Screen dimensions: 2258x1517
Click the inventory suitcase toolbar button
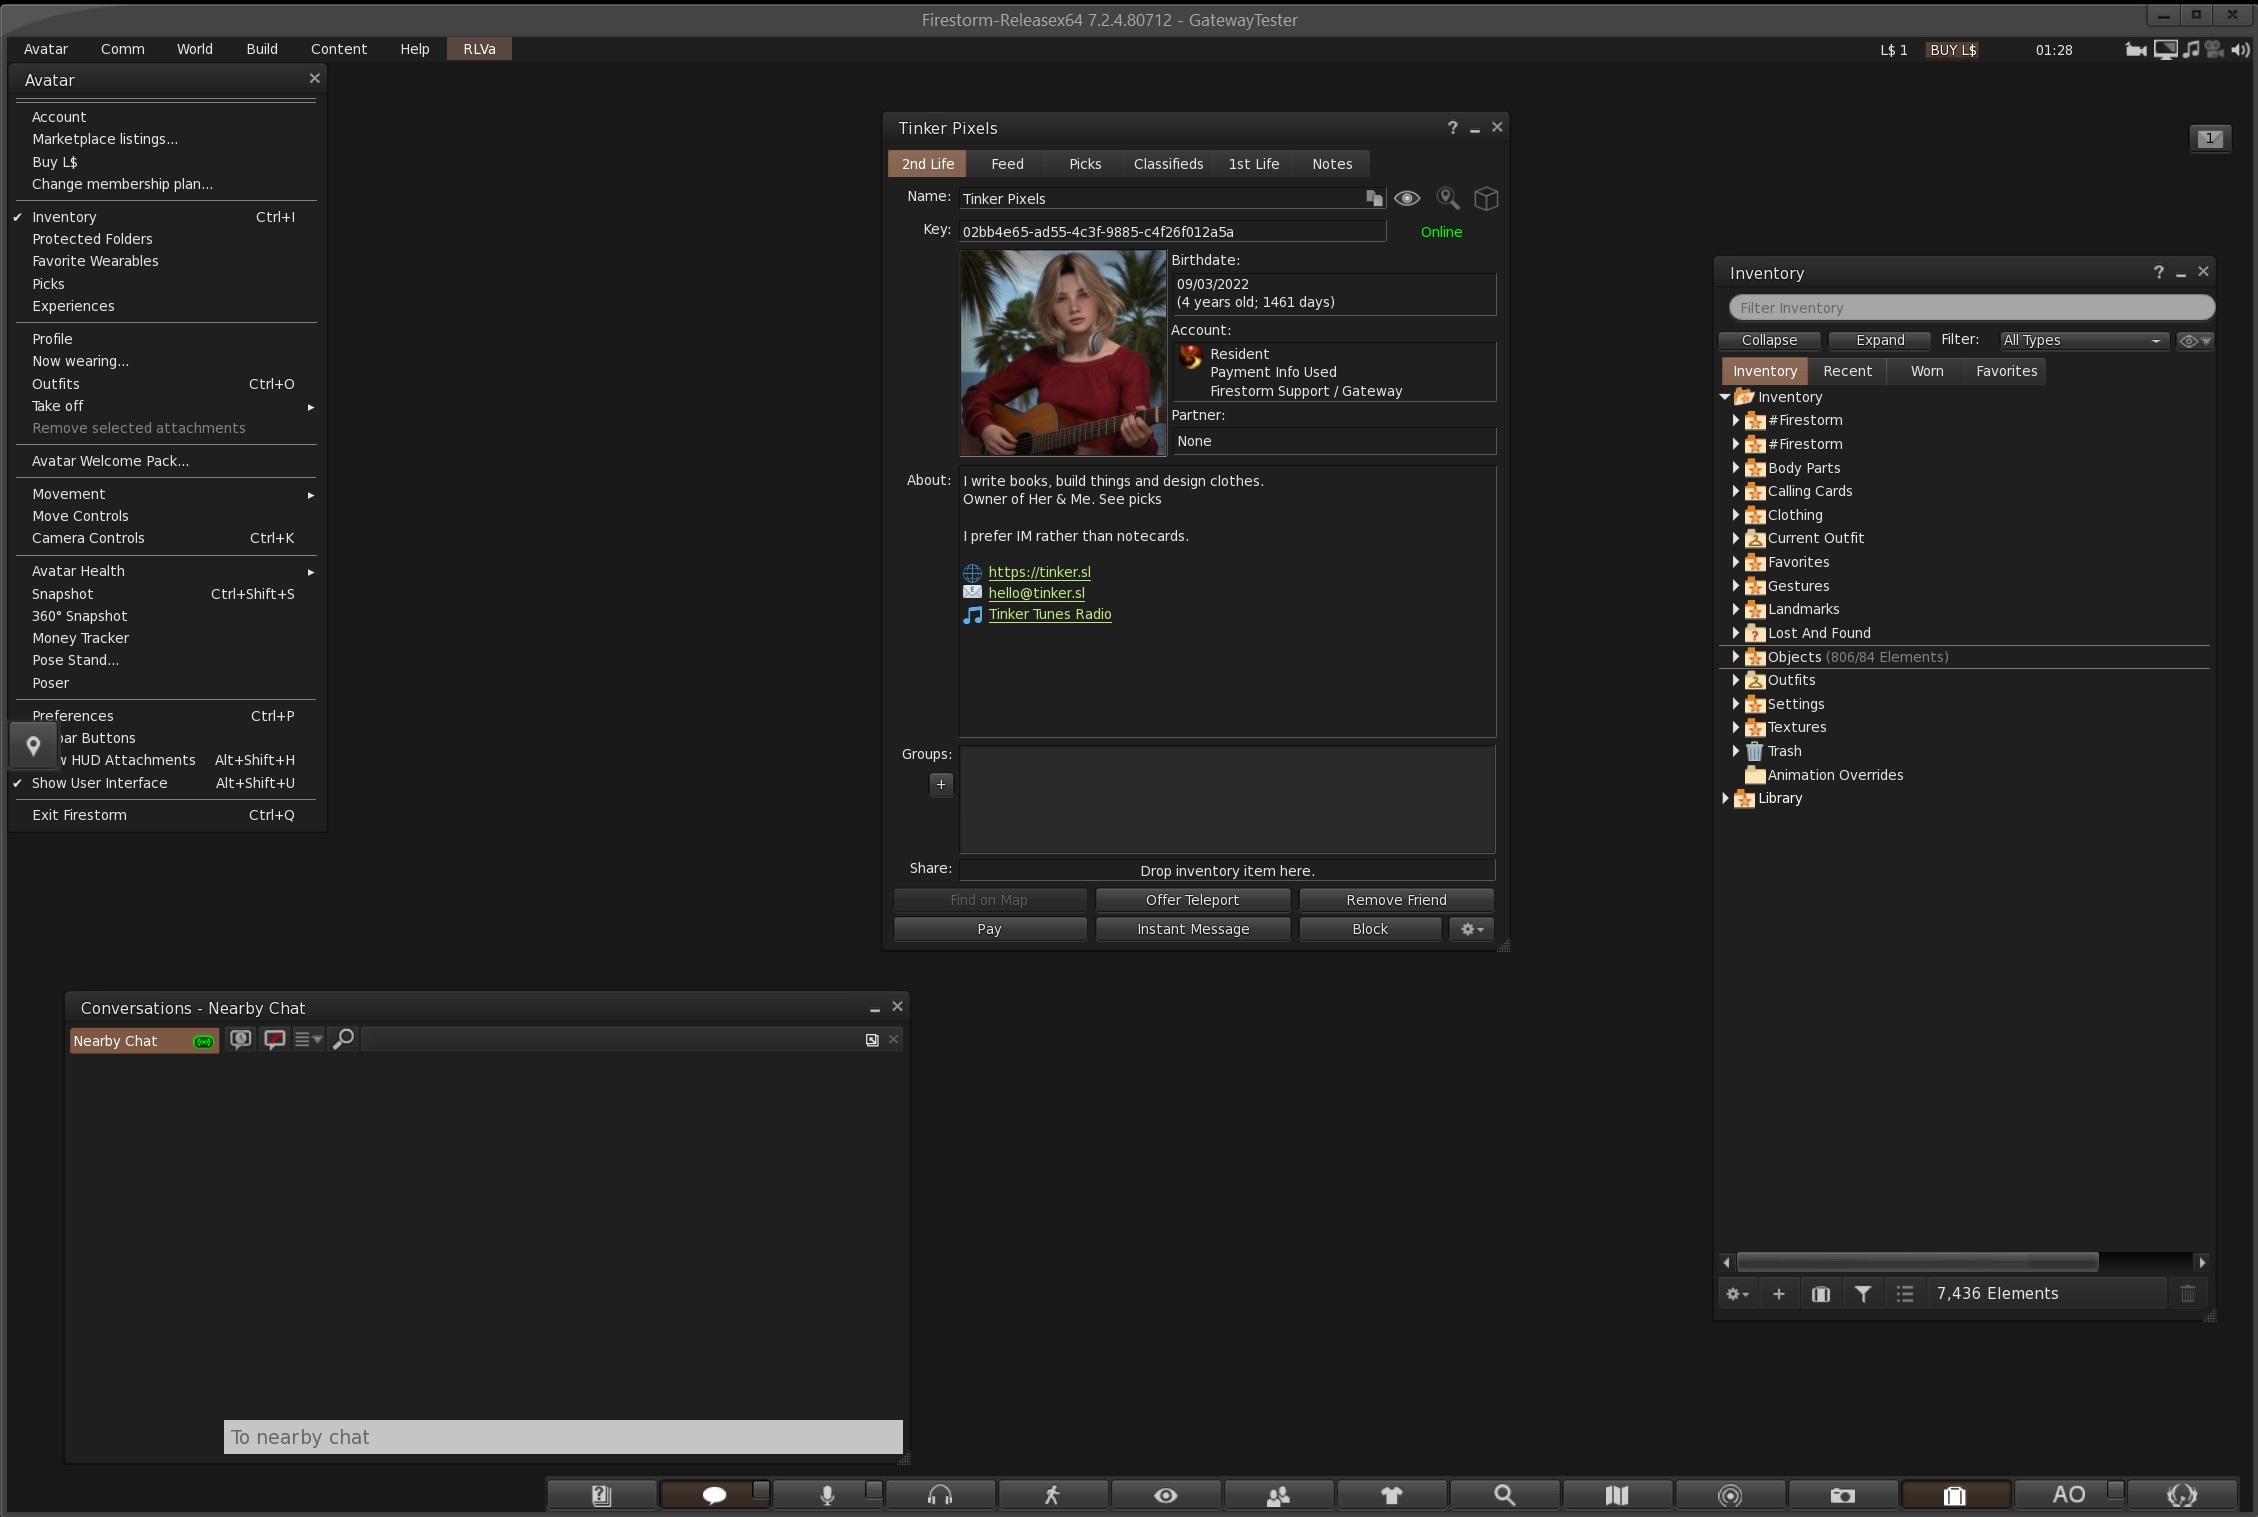point(1955,1495)
